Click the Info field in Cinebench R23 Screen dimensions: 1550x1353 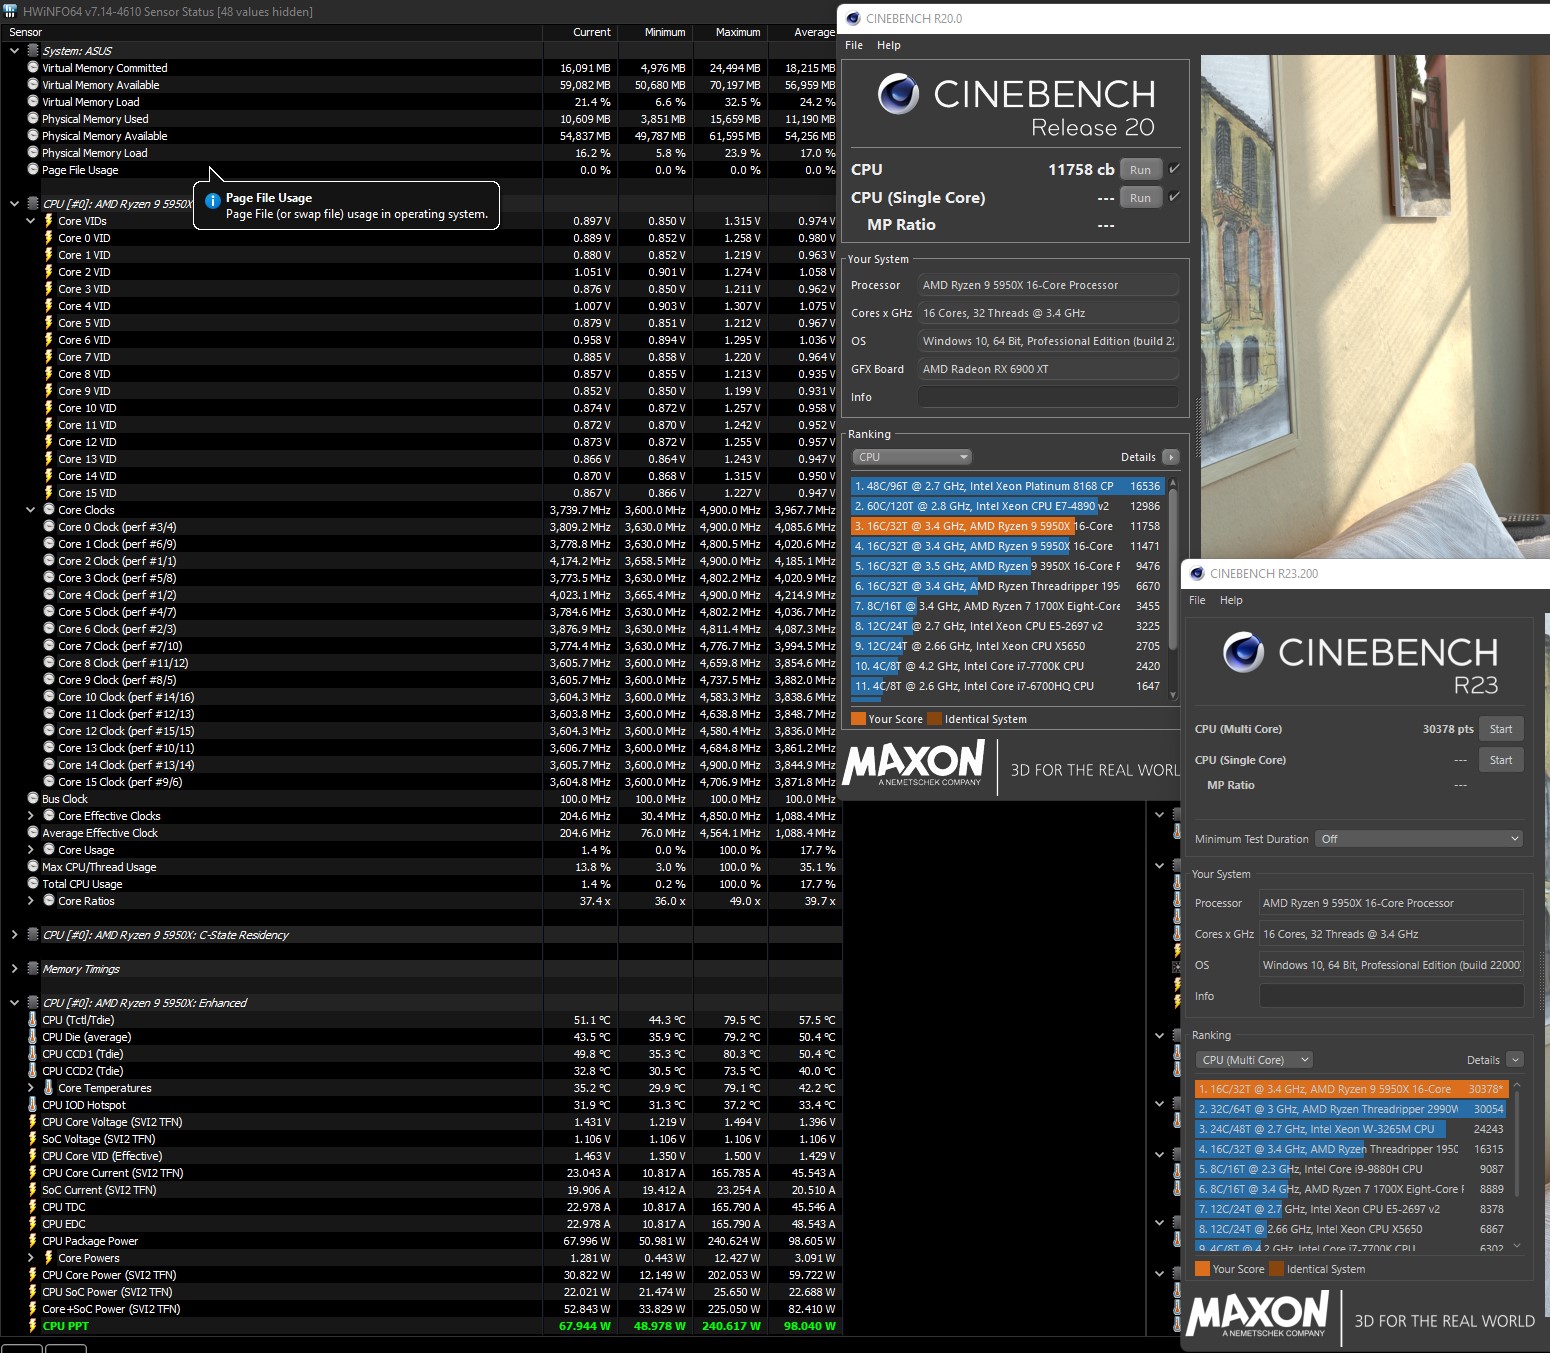[1391, 996]
